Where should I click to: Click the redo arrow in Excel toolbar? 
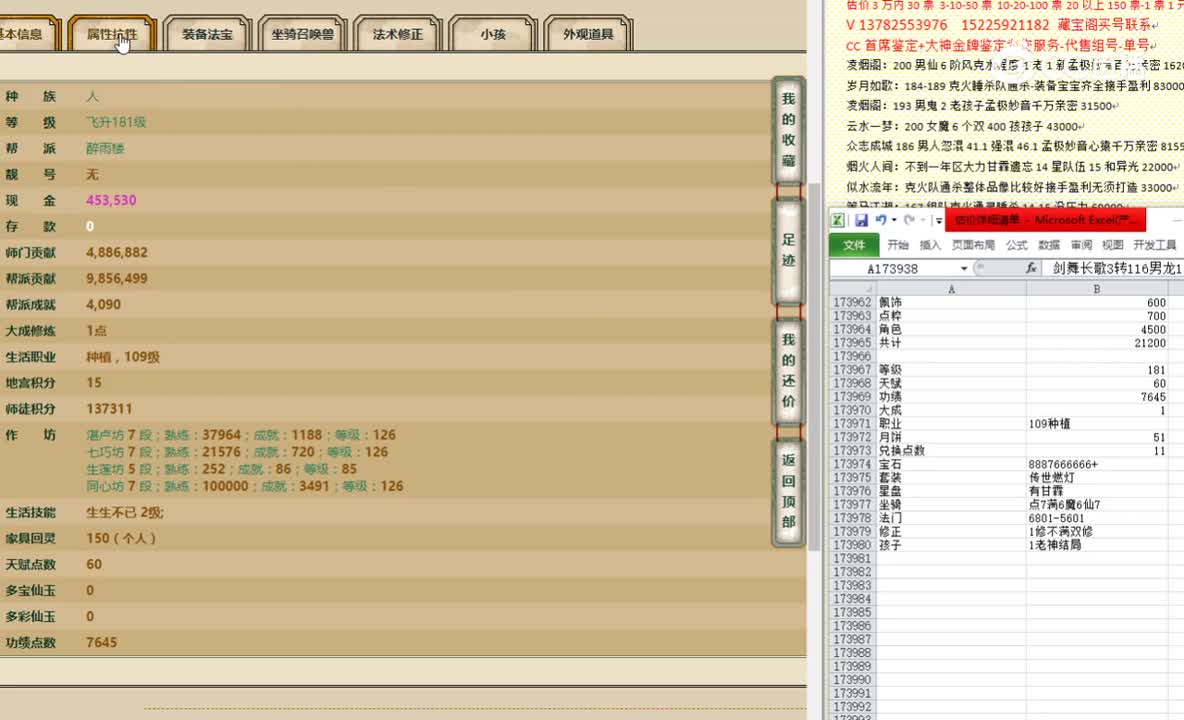(x=909, y=220)
